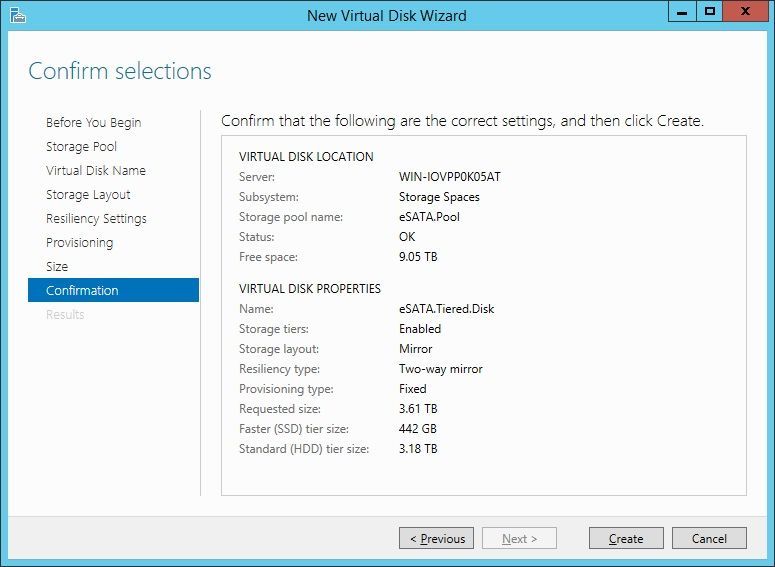This screenshot has height=567, width=775.
Task: Click the Create button
Action: tap(626, 538)
